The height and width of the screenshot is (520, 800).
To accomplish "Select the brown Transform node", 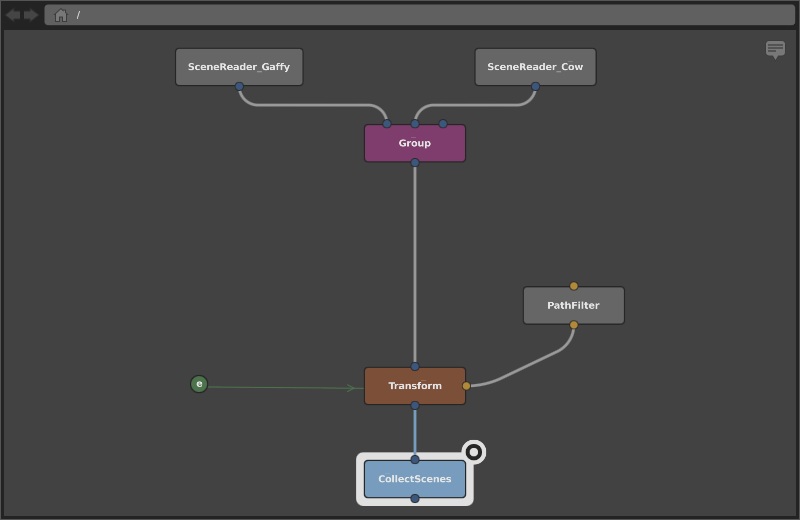I will pyautogui.click(x=414, y=386).
